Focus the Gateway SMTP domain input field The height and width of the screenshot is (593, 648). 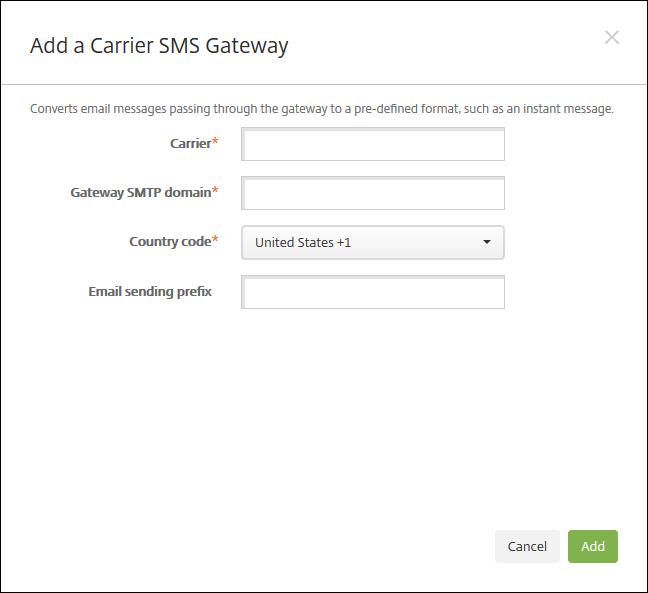[373, 193]
